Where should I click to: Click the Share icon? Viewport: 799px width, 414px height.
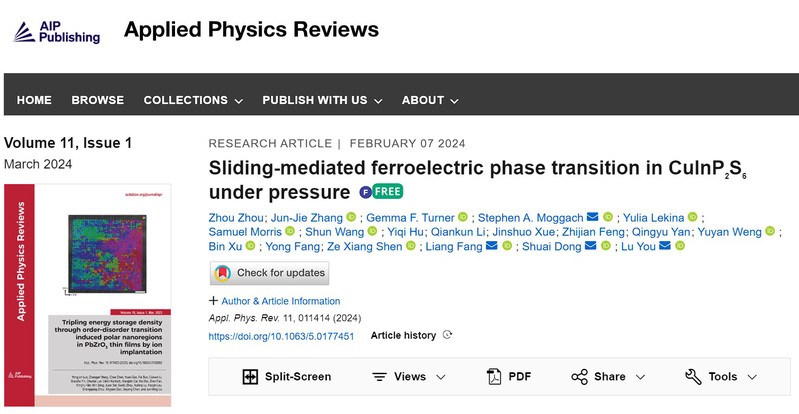[579, 376]
